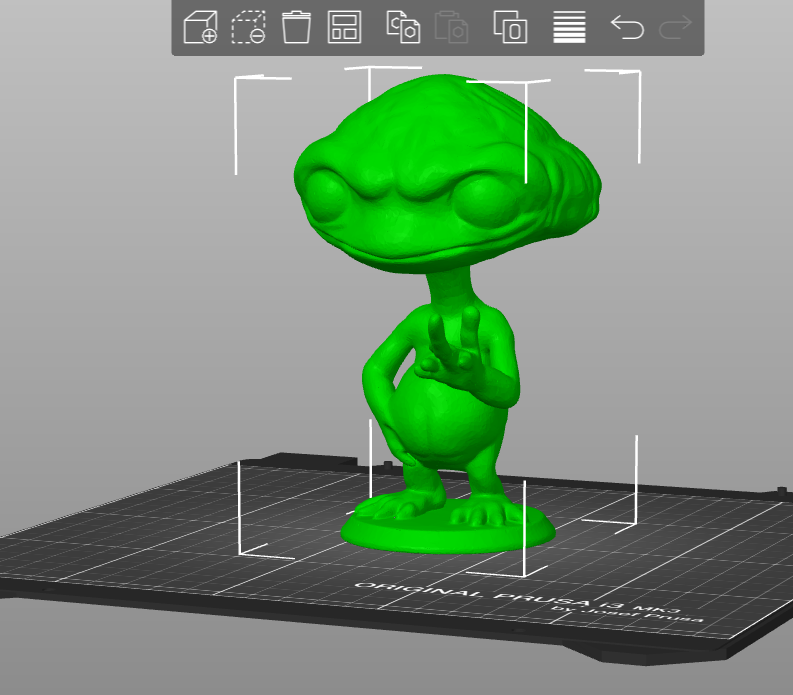Click the greyed-out Paste icon

click(451, 27)
